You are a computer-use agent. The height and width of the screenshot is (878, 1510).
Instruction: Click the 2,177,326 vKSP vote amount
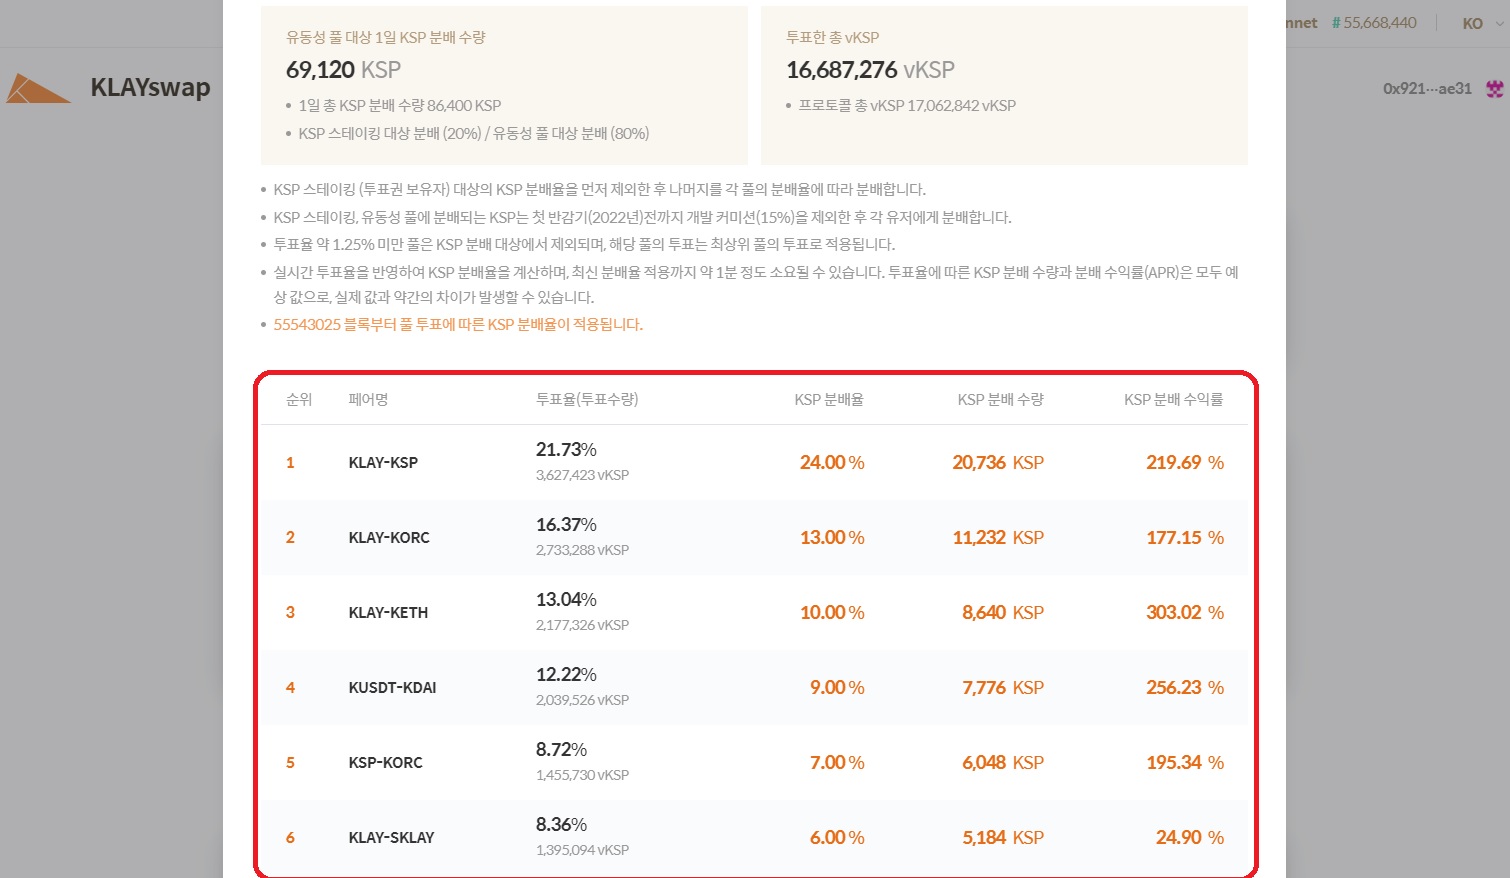pos(582,626)
